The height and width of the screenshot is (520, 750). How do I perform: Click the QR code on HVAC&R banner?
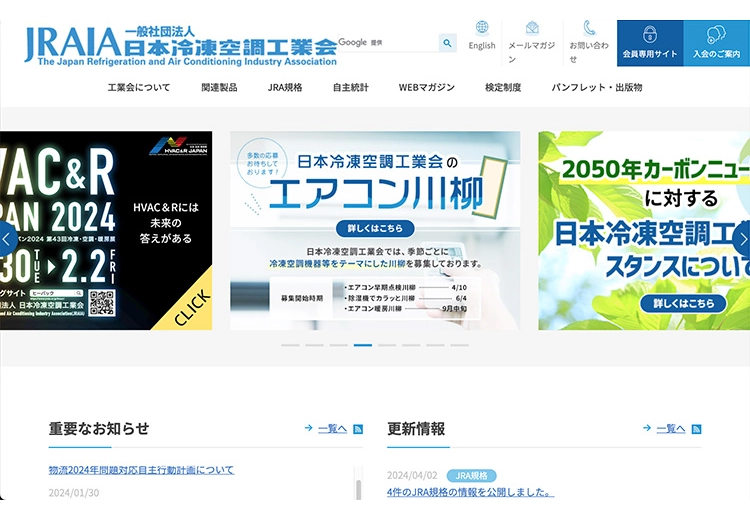102,303
